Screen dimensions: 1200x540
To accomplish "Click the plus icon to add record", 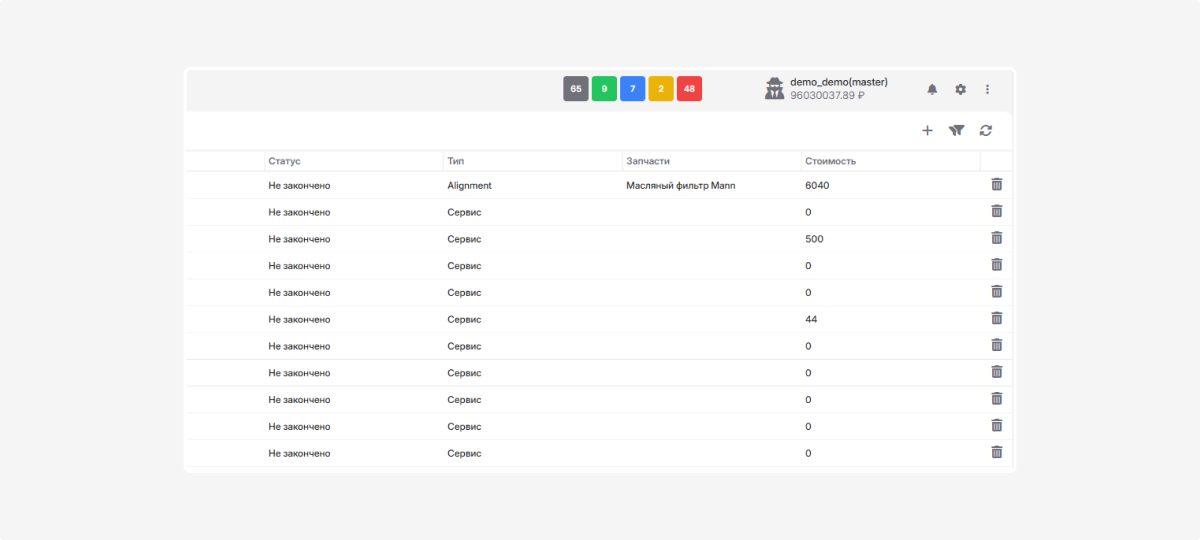I will click(x=927, y=130).
